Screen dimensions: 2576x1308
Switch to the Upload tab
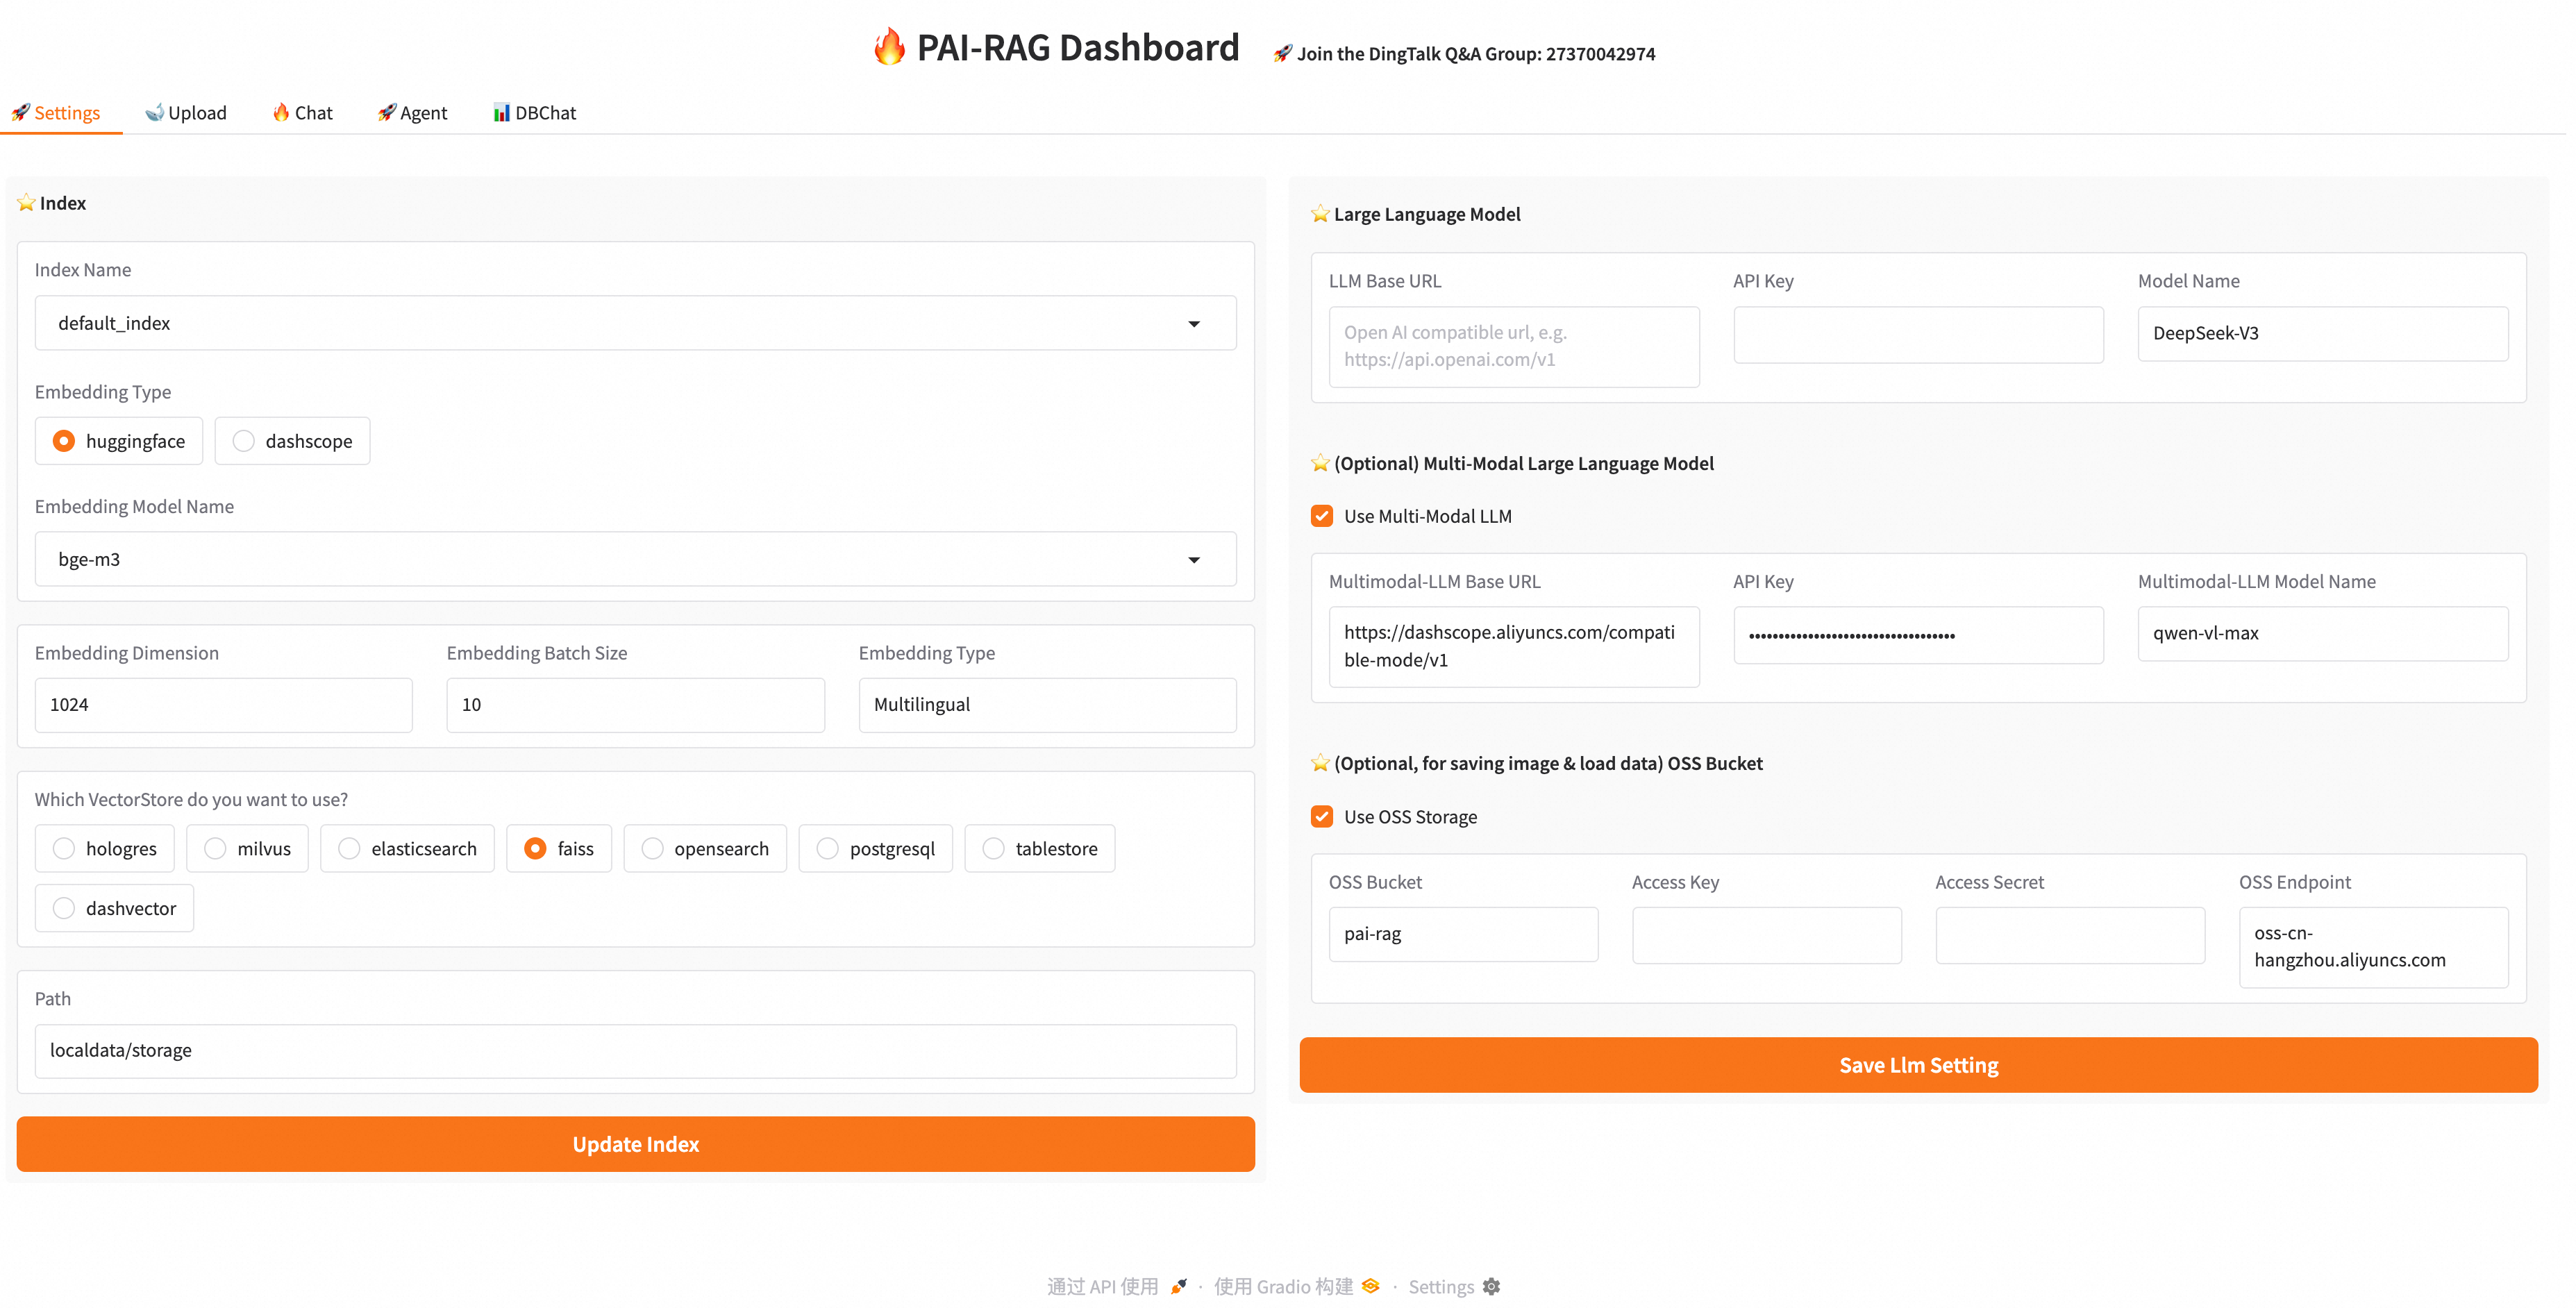pyautogui.click(x=186, y=113)
